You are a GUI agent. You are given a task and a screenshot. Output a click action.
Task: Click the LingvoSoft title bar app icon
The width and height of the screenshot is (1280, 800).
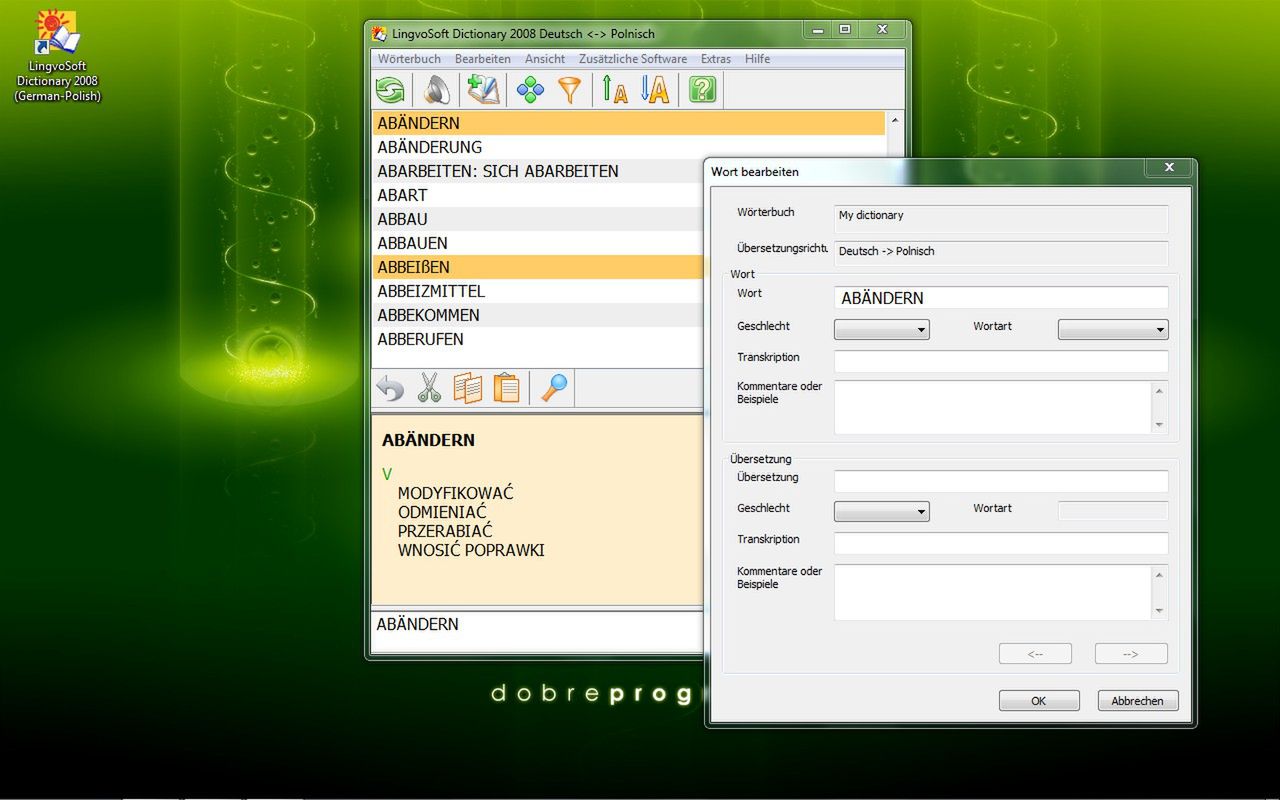coord(379,33)
